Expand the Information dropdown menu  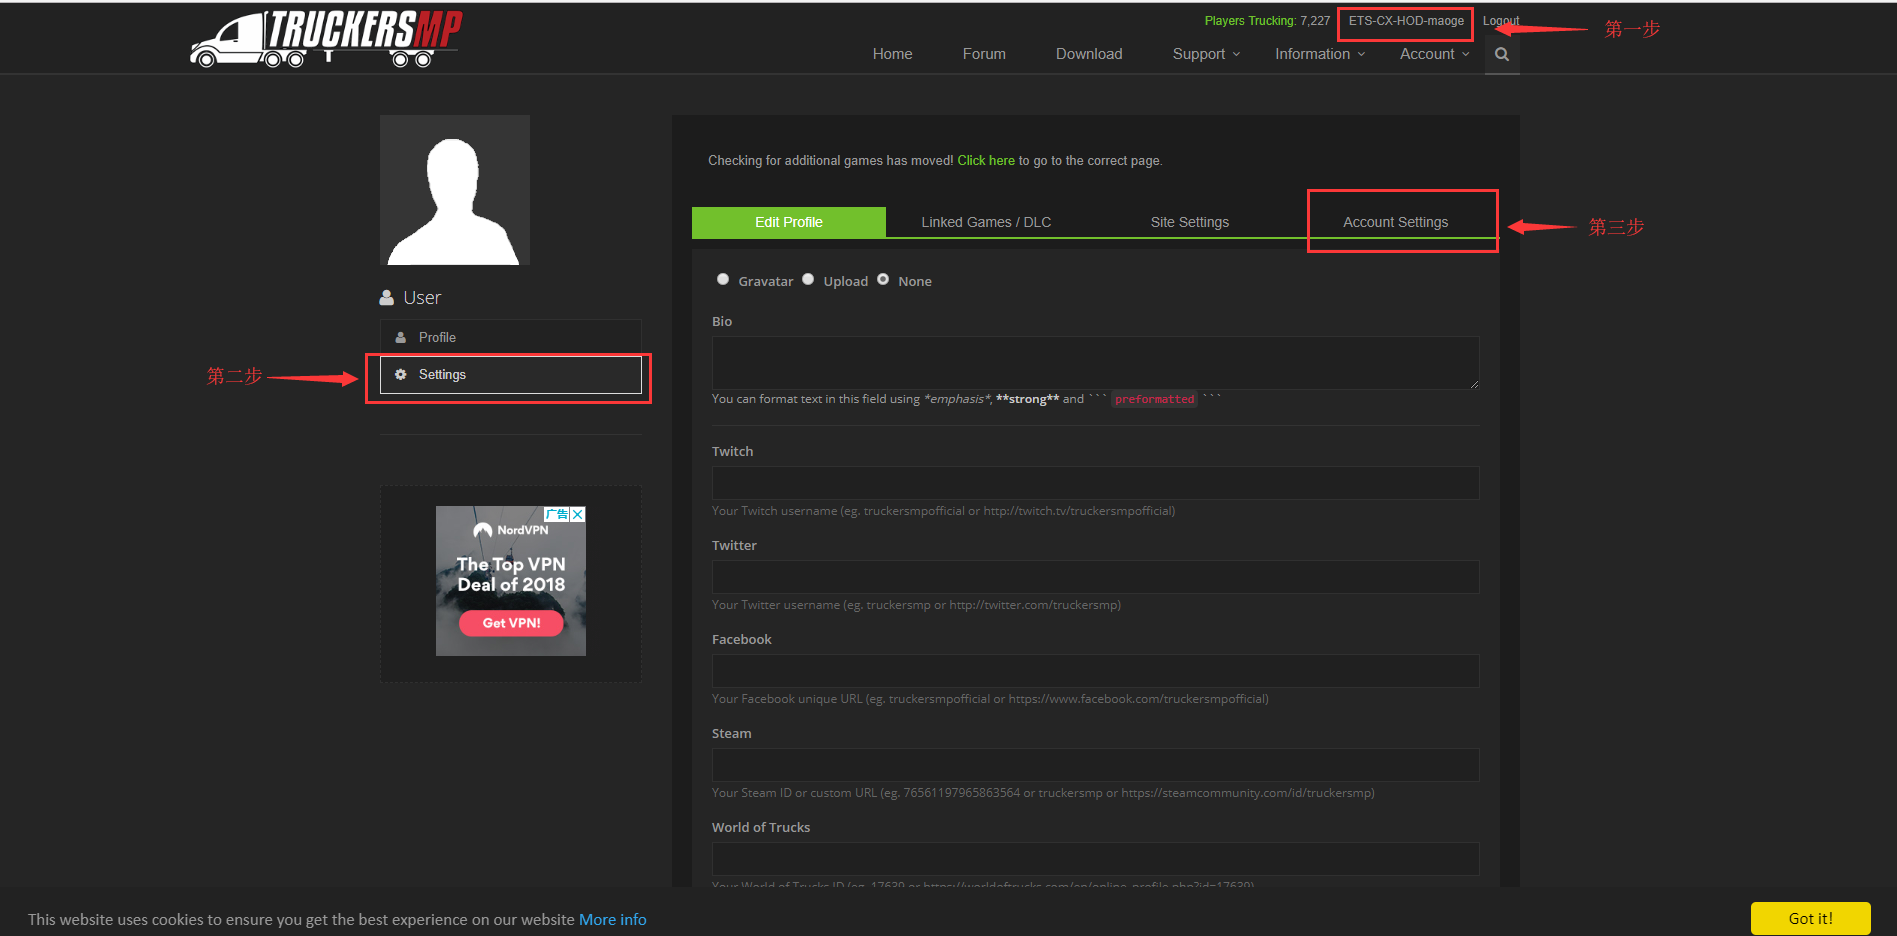(x=1320, y=54)
